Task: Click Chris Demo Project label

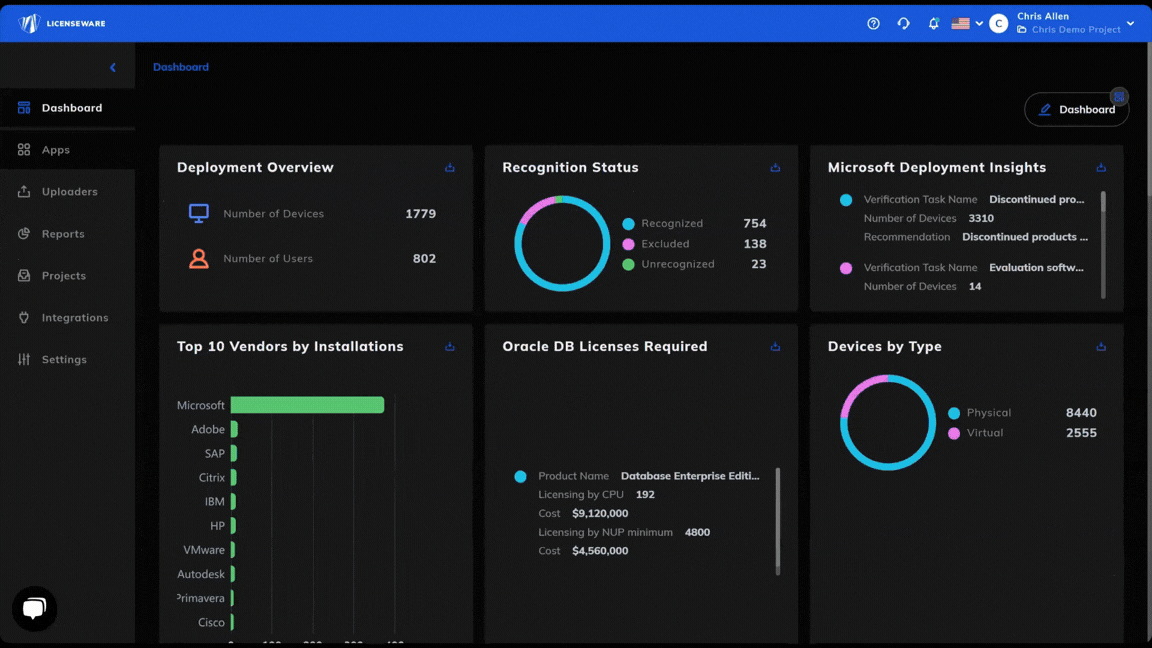Action: coord(1076,30)
